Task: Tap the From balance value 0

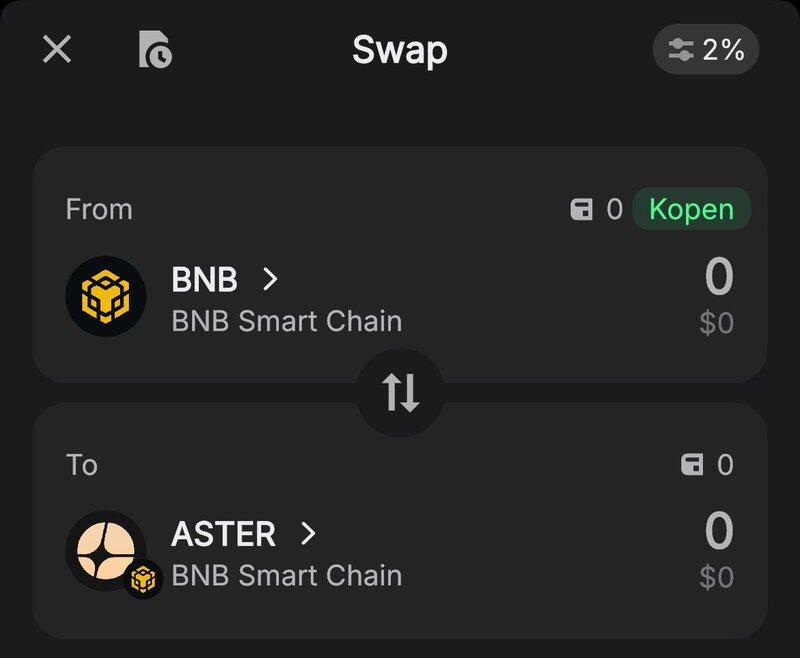Action: (x=614, y=210)
